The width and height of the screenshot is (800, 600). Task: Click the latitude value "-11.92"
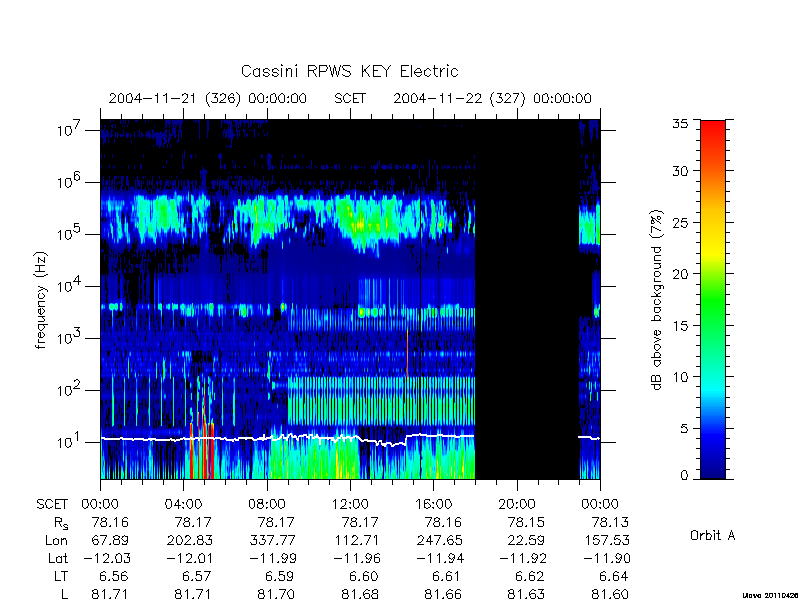(523, 558)
